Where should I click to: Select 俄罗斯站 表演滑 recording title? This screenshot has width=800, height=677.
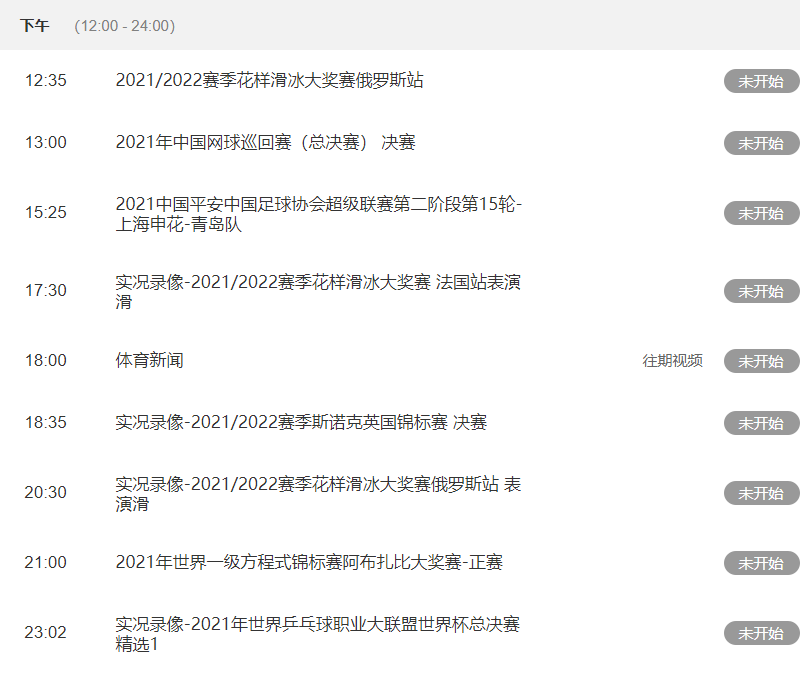pos(318,493)
